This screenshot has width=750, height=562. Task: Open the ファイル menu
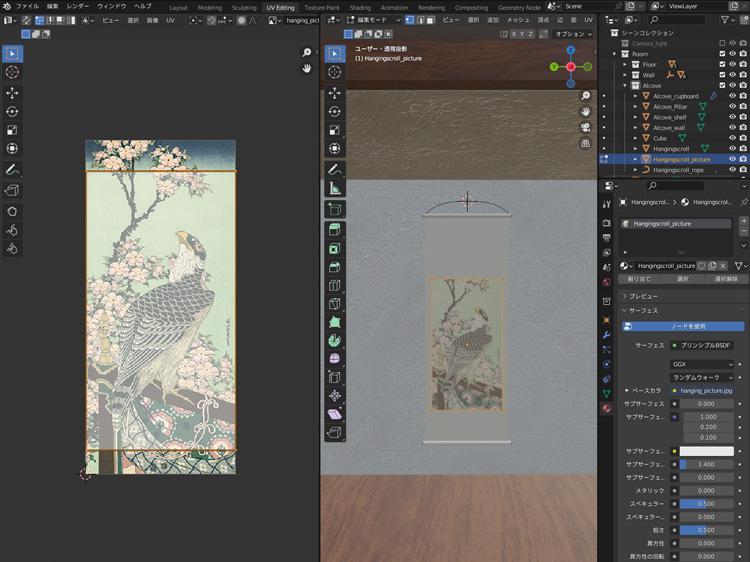tap(27, 7)
